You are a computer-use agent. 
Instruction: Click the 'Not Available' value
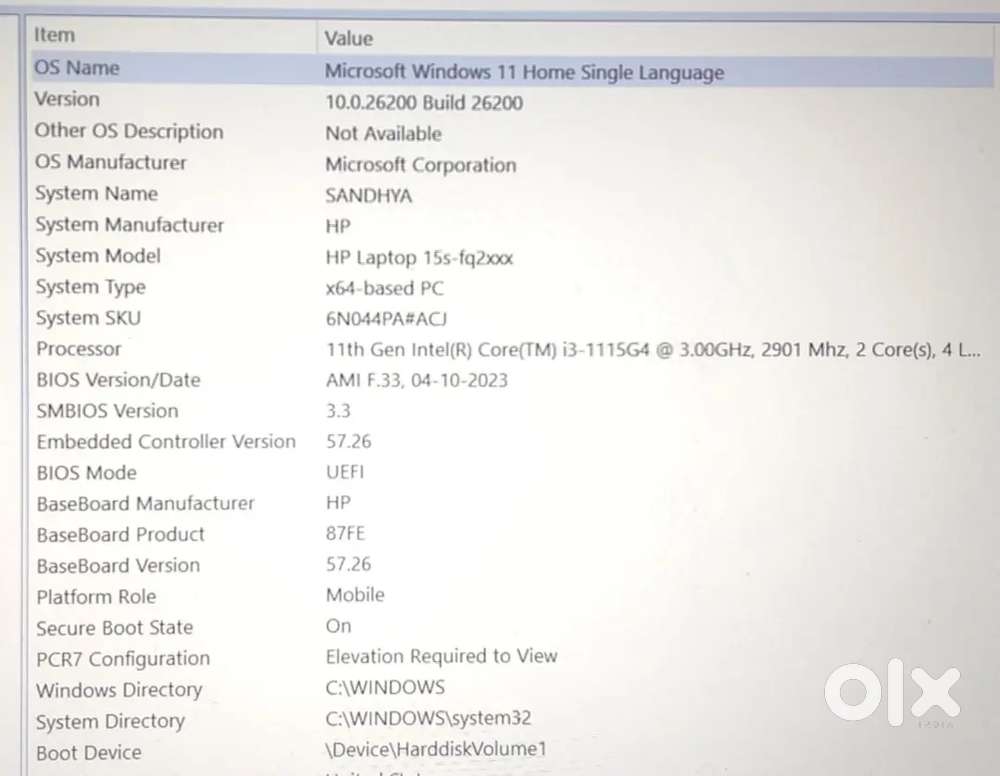point(383,133)
